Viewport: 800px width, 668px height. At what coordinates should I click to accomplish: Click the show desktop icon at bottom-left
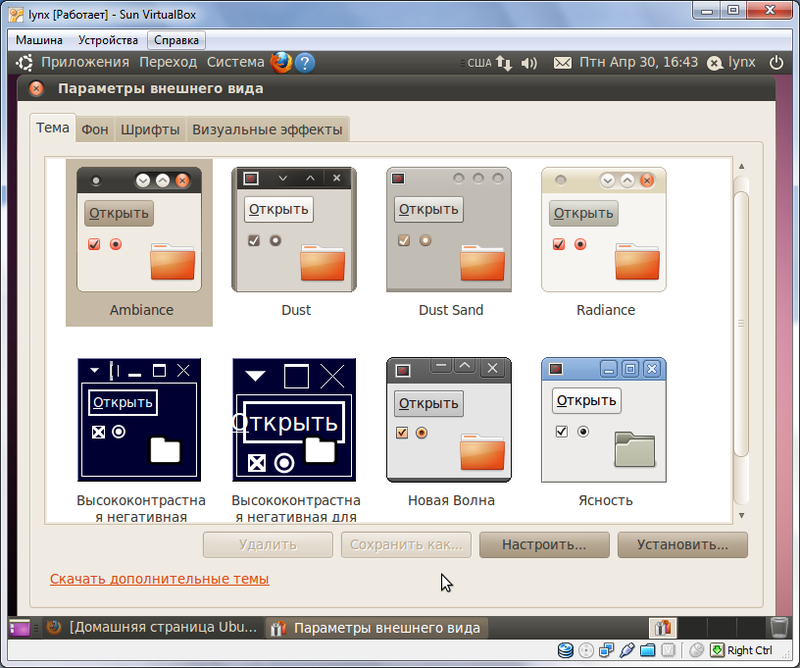(20, 628)
